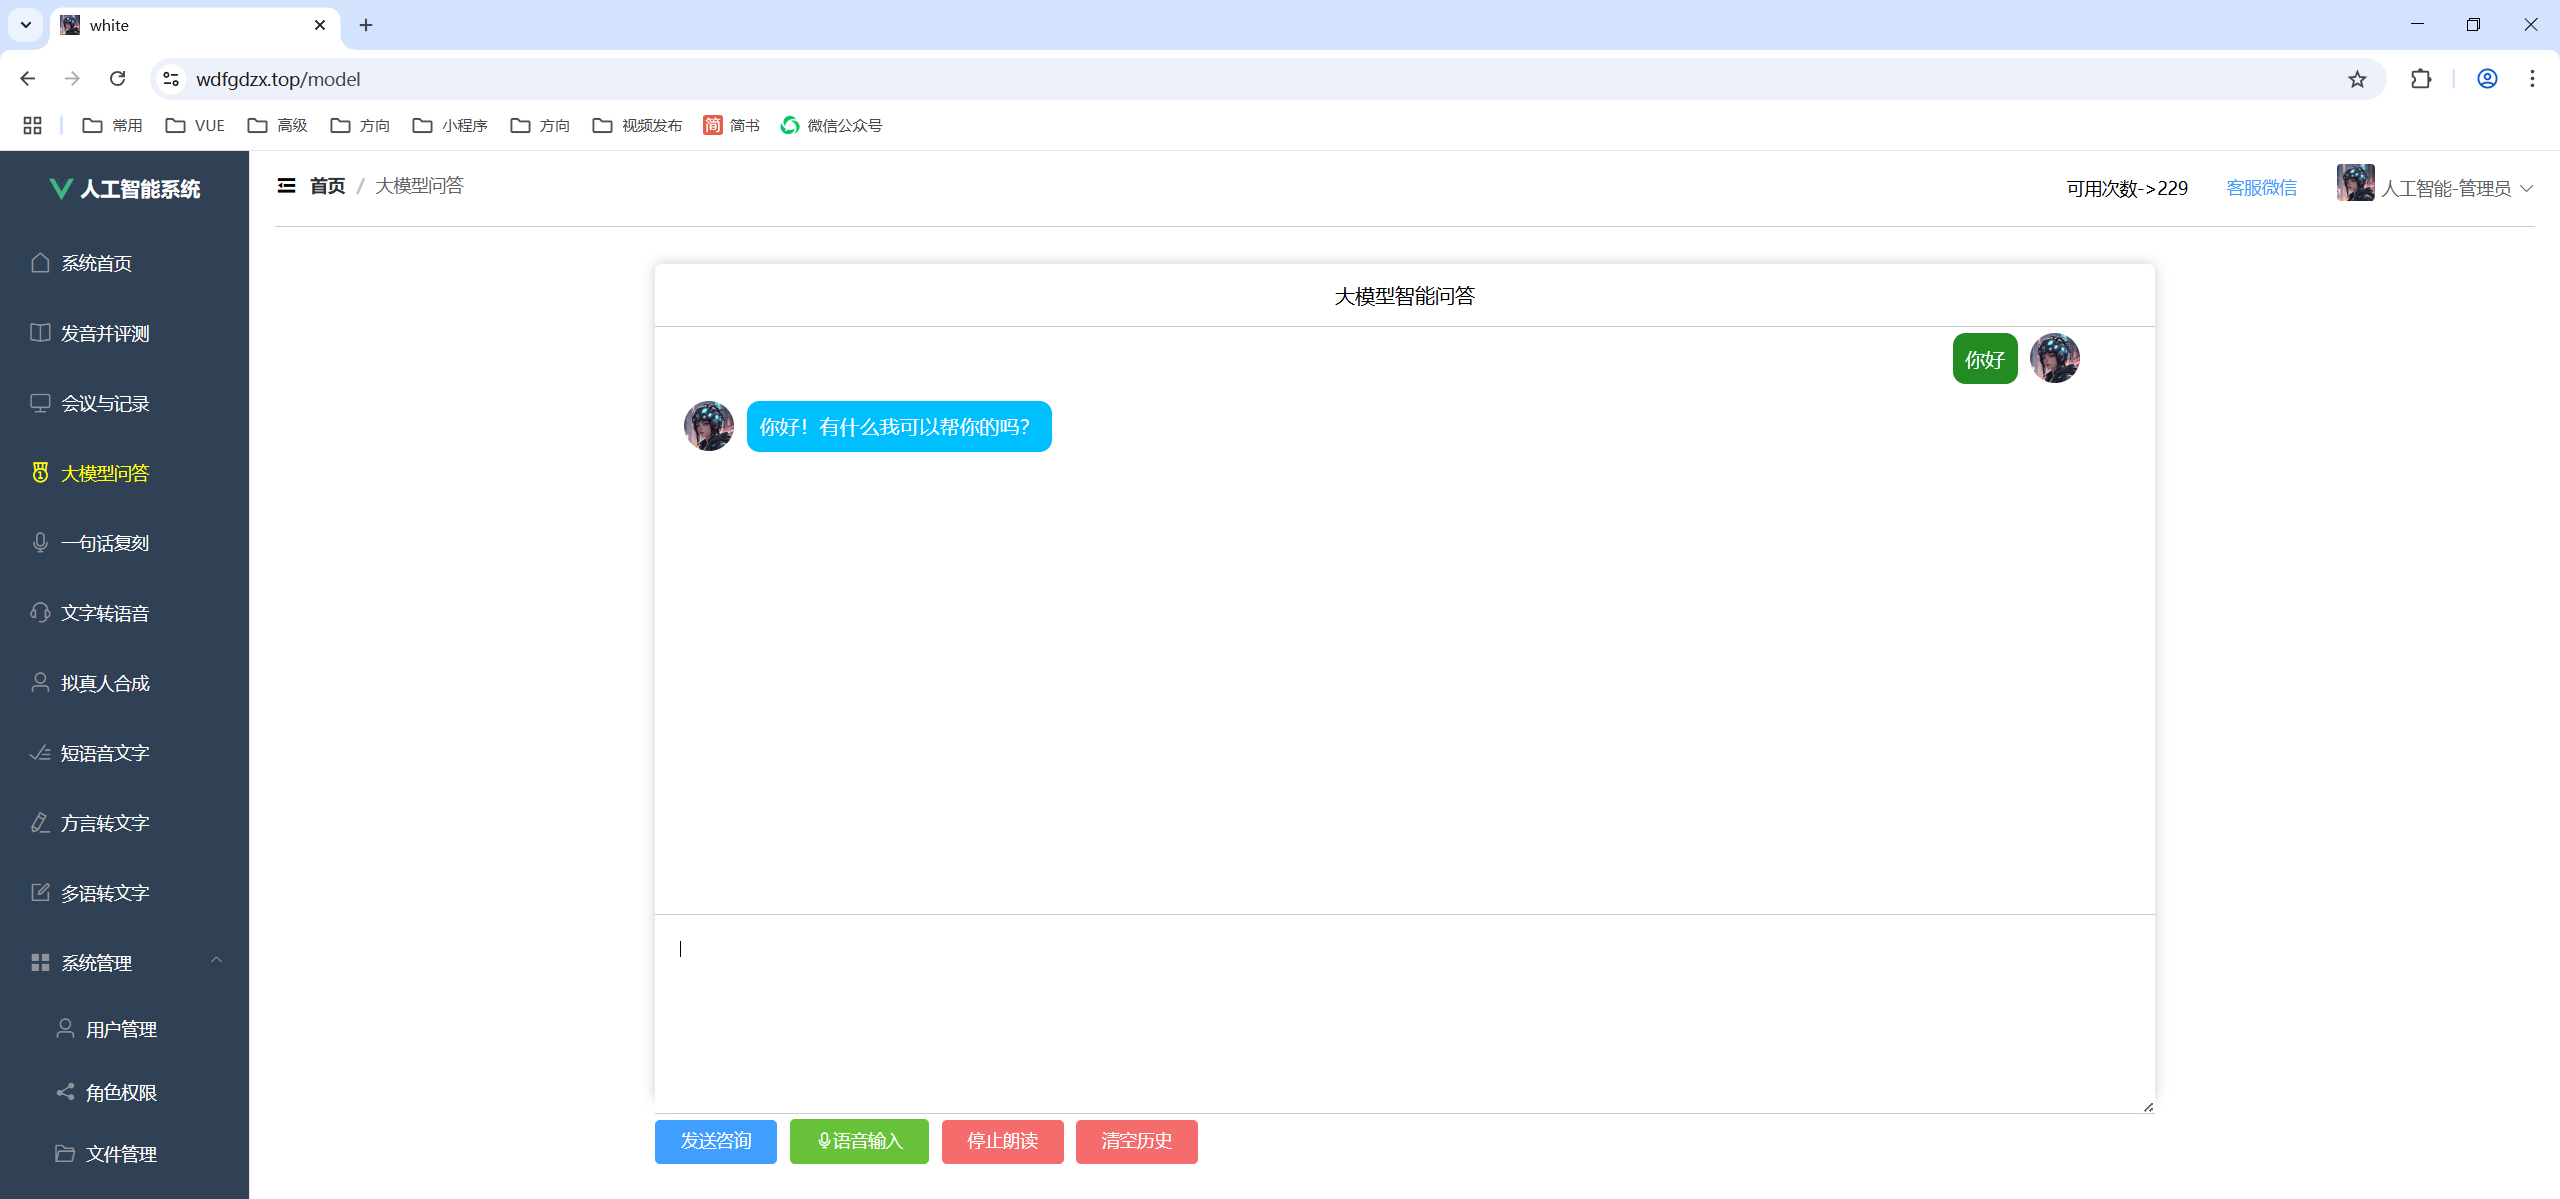Screen dimensions: 2560x1199
Task: Click the 文字转语音 headset icon
Action: (x=40, y=613)
